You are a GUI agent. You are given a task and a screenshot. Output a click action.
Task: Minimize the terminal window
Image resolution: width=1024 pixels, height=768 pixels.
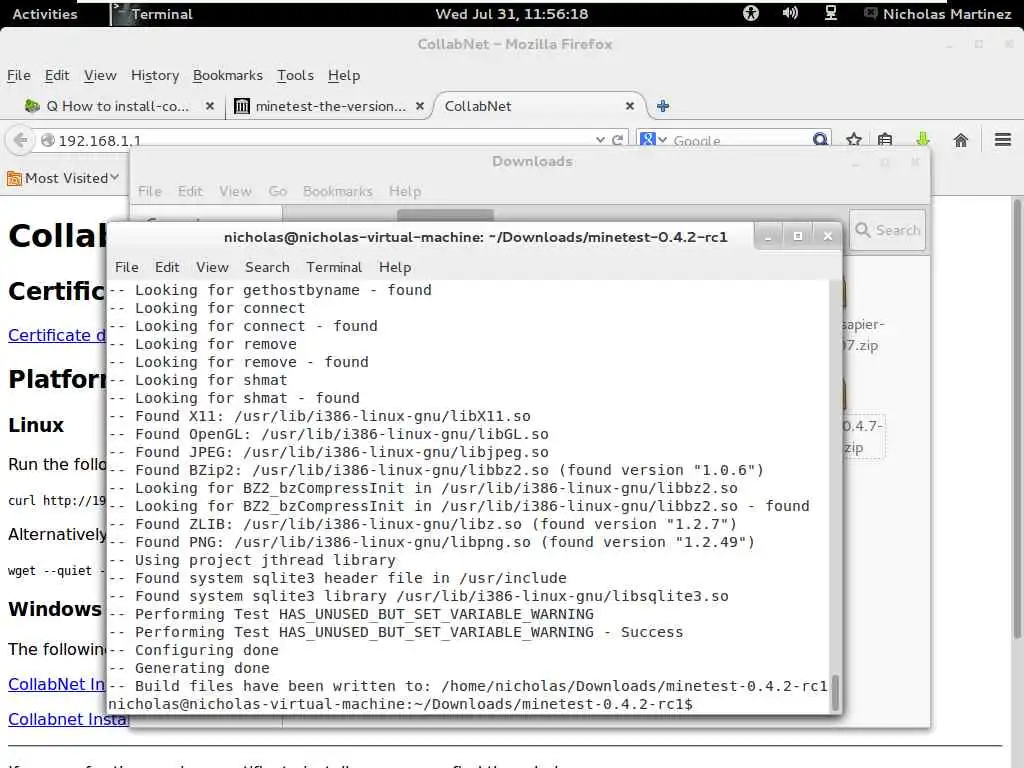[768, 236]
